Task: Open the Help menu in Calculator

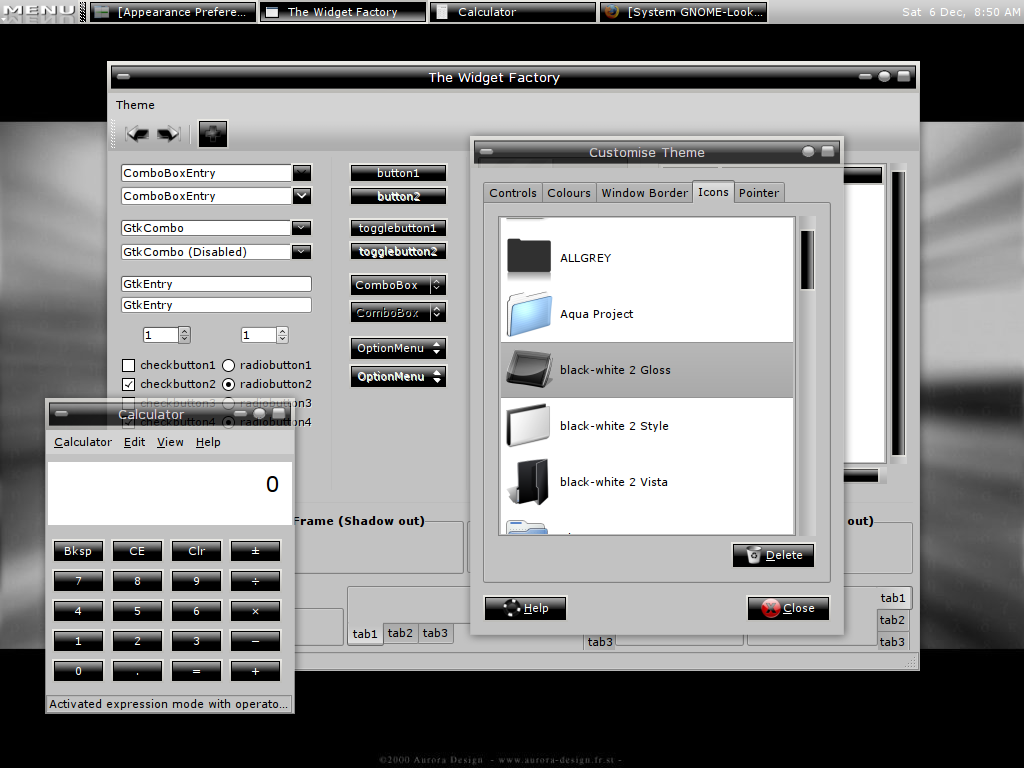Action: pos(208,442)
